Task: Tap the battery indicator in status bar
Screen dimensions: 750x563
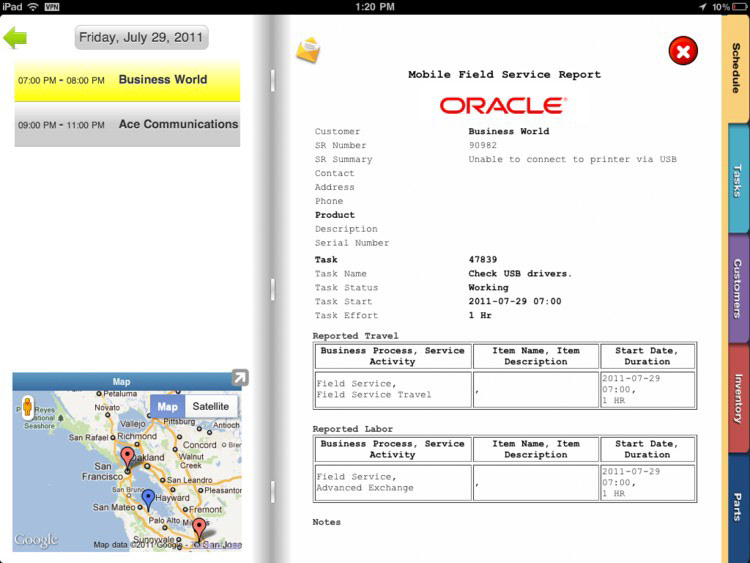Action: coord(739,7)
